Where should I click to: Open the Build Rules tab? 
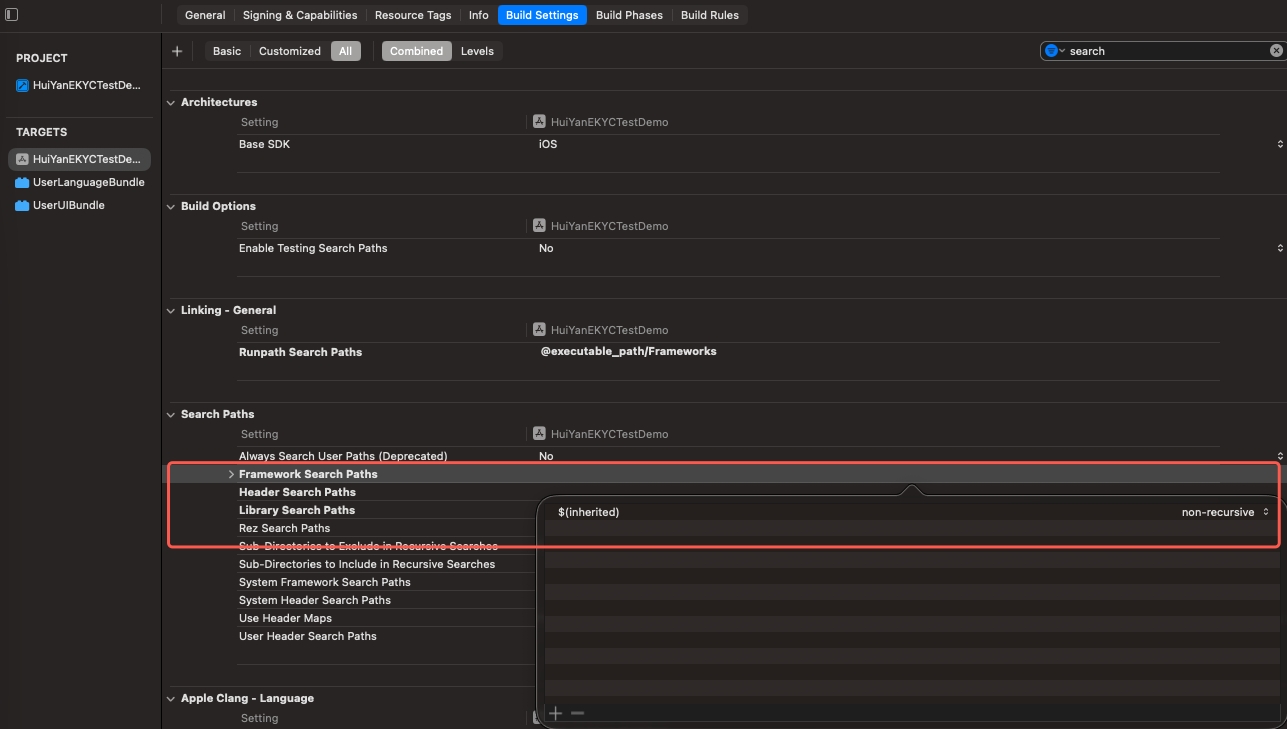[710, 15]
